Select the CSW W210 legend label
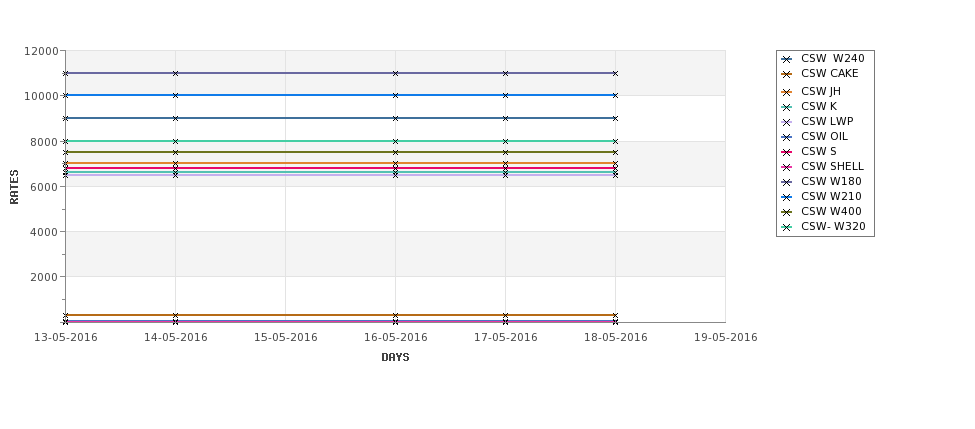Image resolution: width=975 pixels, height=429 pixels. tap(831, 196)
